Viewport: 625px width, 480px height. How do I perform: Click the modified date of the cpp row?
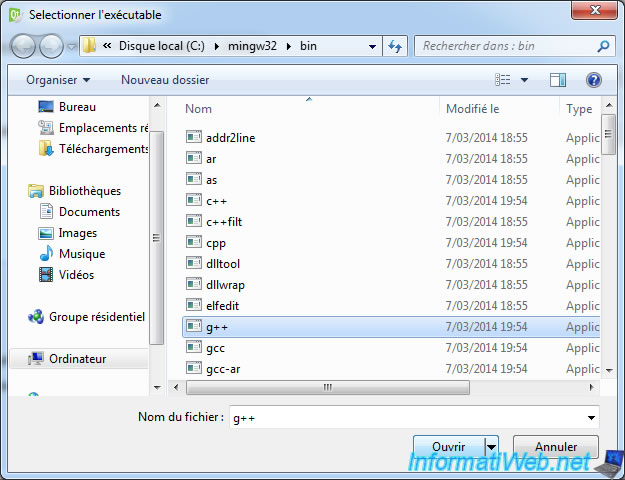click(486, 242)
